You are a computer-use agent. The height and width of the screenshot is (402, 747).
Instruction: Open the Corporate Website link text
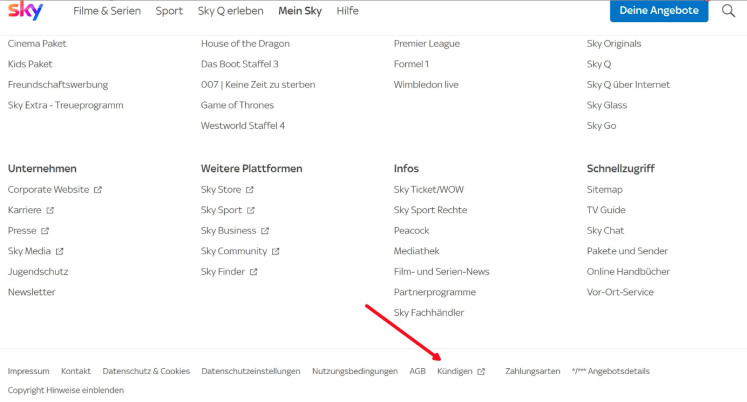point(48,190)
